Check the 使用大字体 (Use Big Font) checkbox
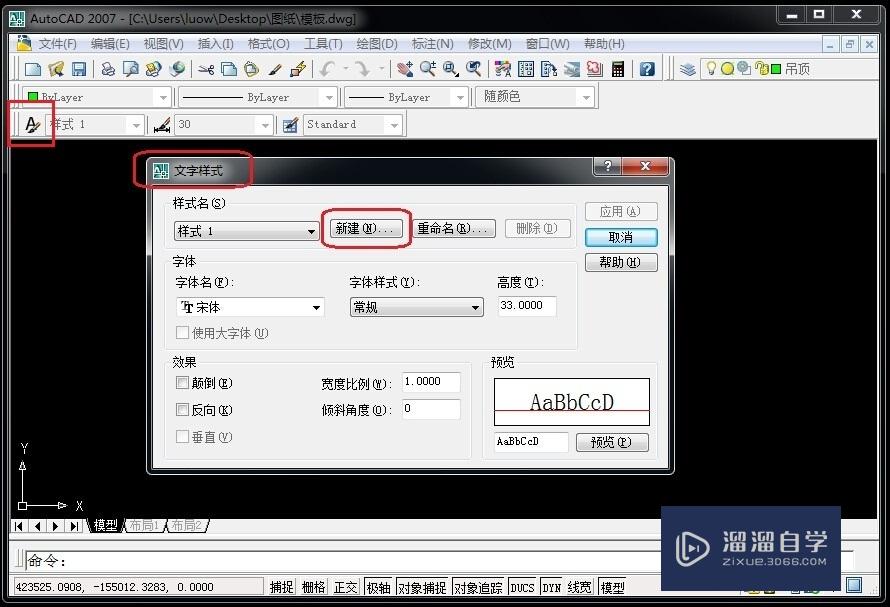Viewport: 890px width, 607px height. pos(182,334)
